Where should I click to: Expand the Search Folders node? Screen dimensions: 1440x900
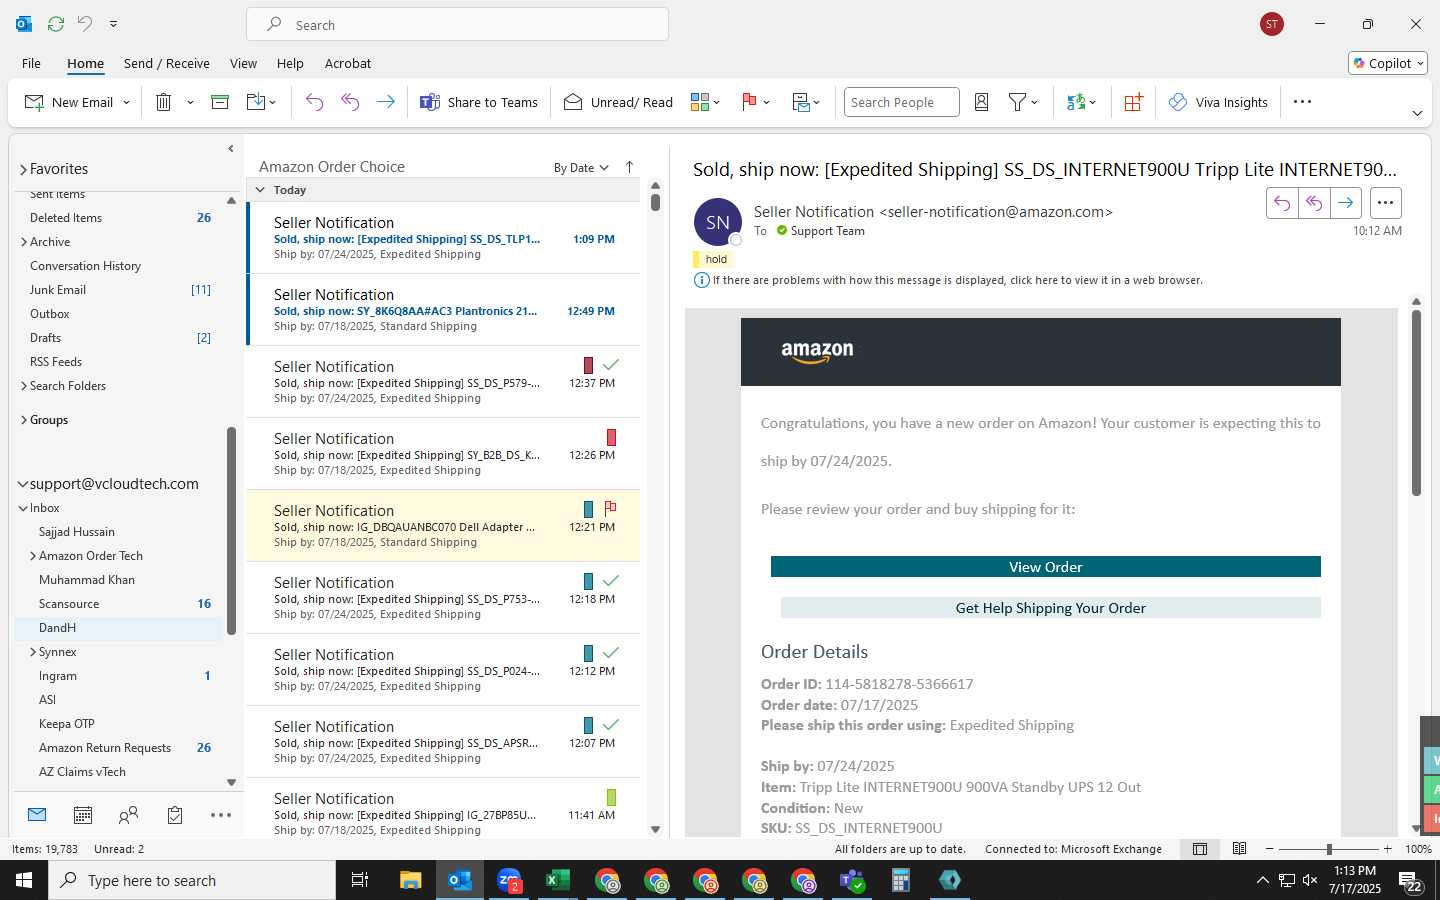(x=23, y=386)
